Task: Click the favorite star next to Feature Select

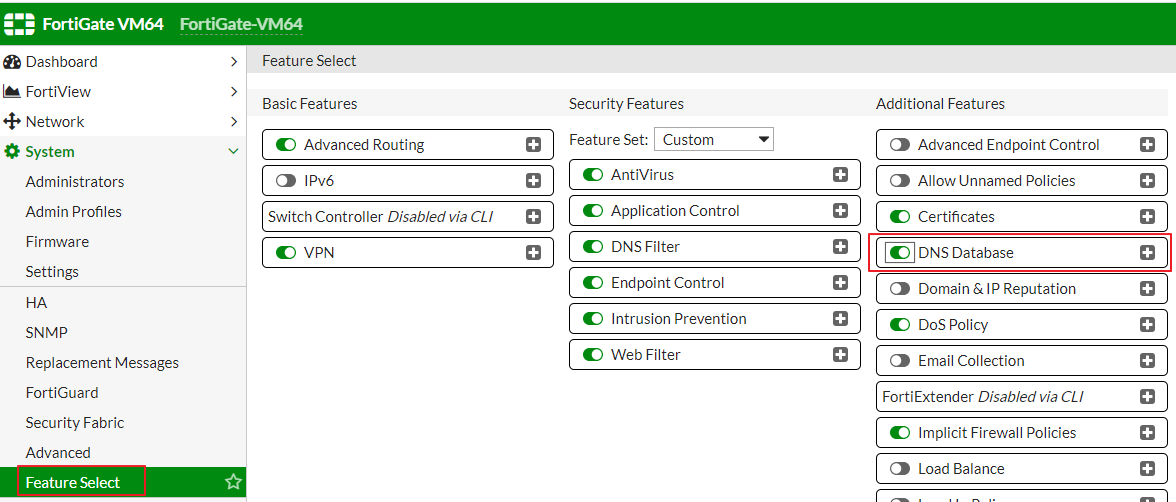Action: [x=233, y=482]
